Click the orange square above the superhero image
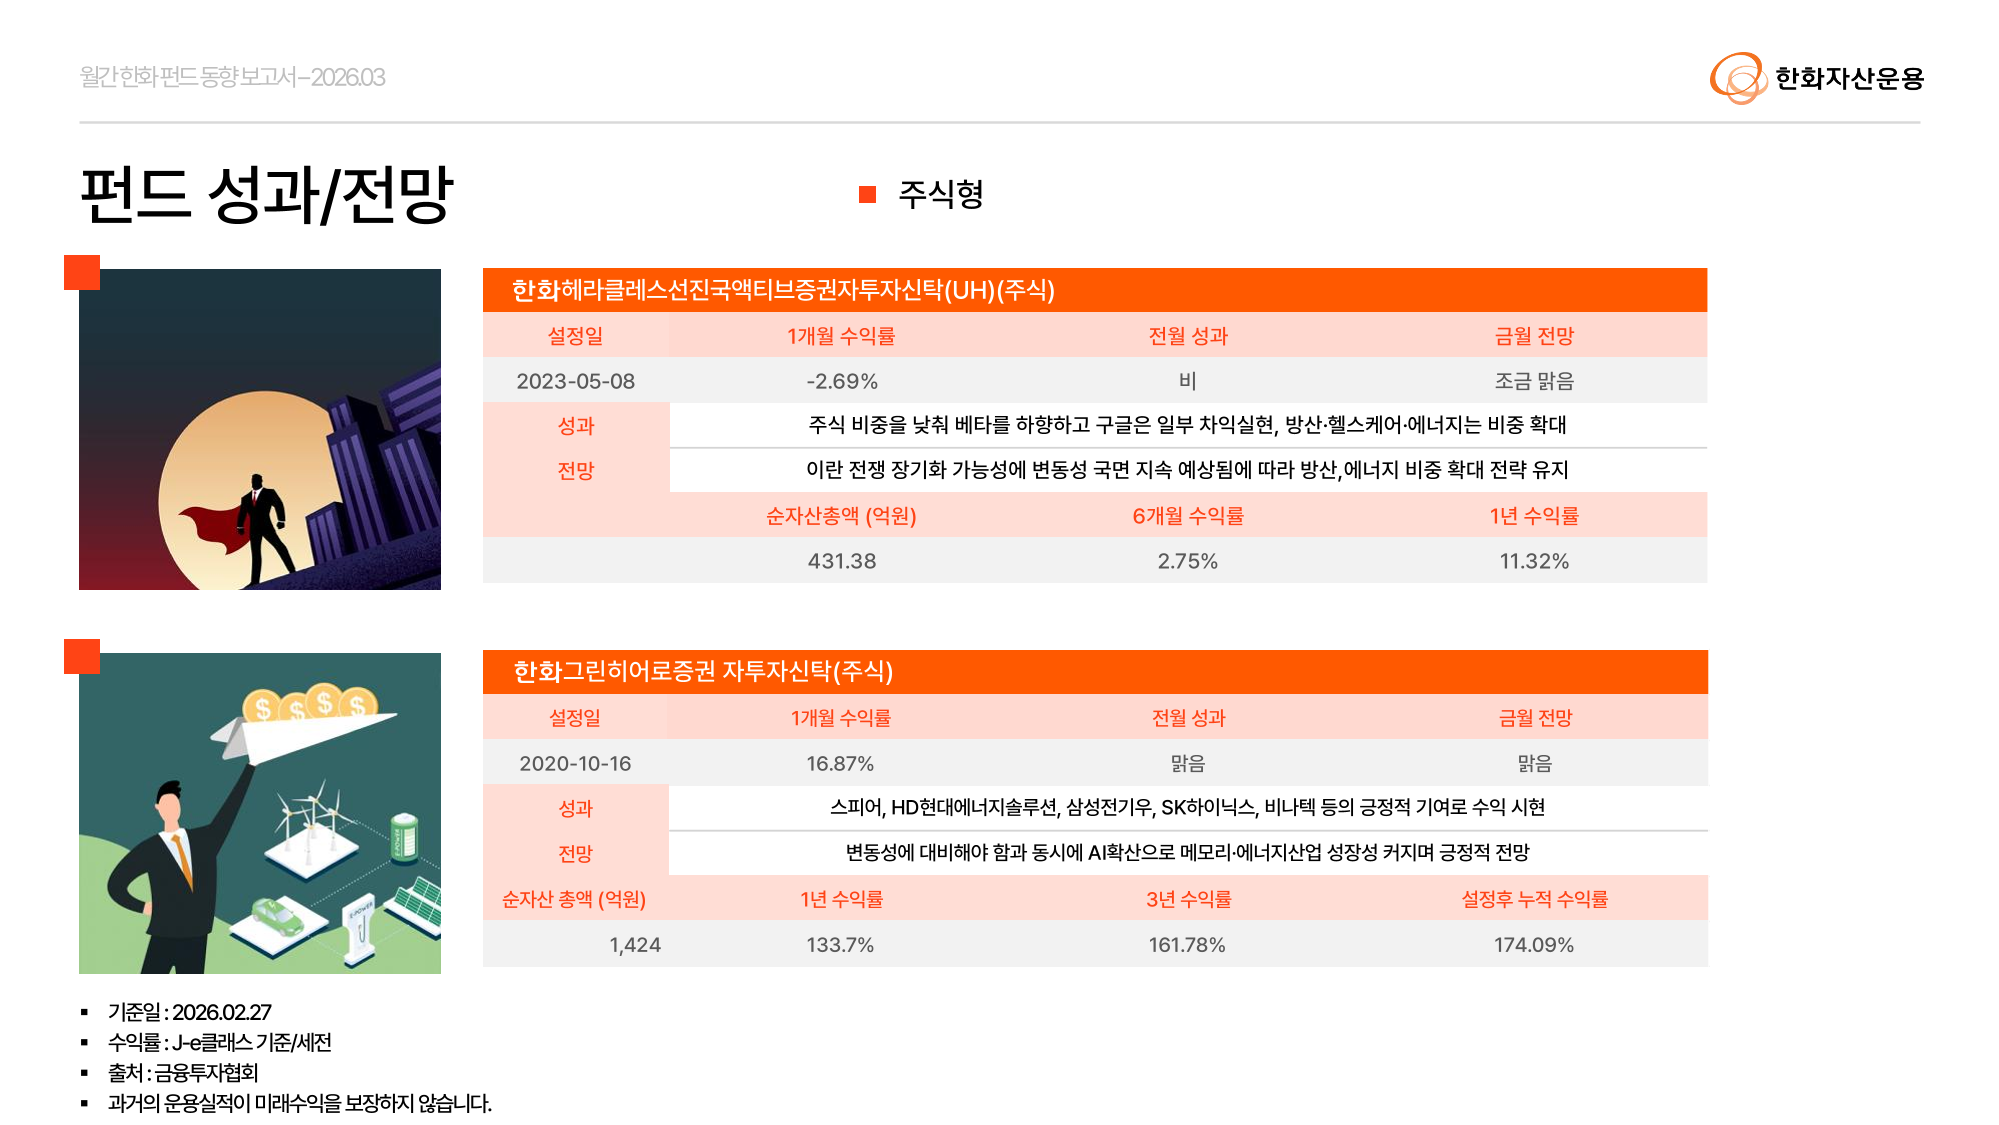Viewport: 1999px width, 1125px height. point(82,272)
